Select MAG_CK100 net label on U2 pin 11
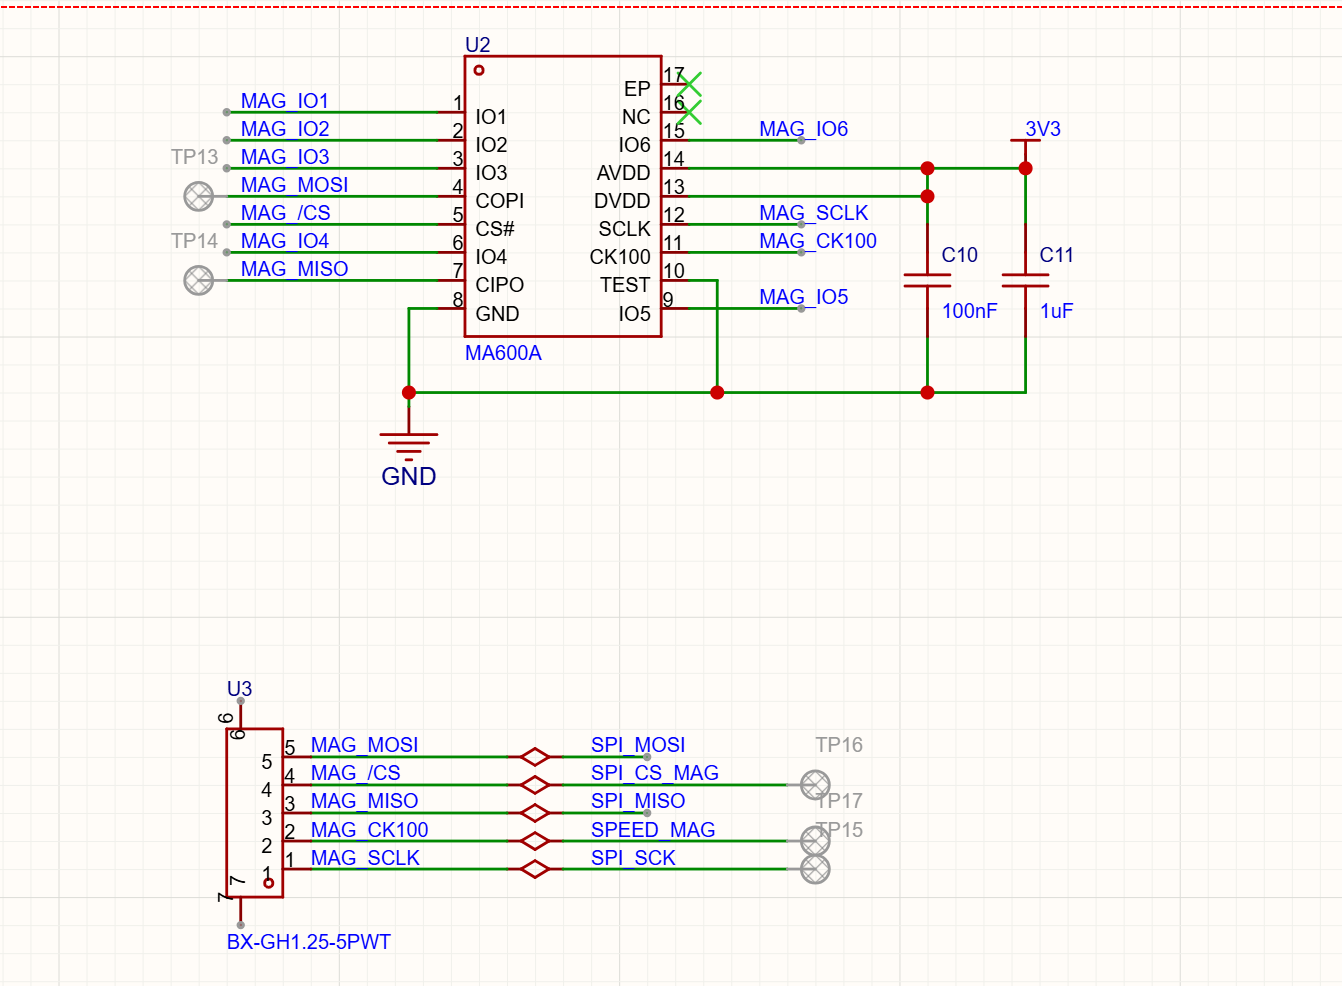Screen dimensions: 1342x986 (817, 241)
